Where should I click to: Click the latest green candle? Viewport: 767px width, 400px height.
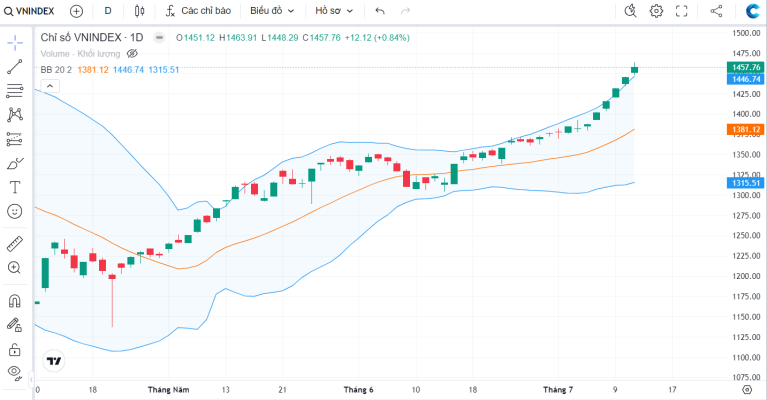[634, 69]
